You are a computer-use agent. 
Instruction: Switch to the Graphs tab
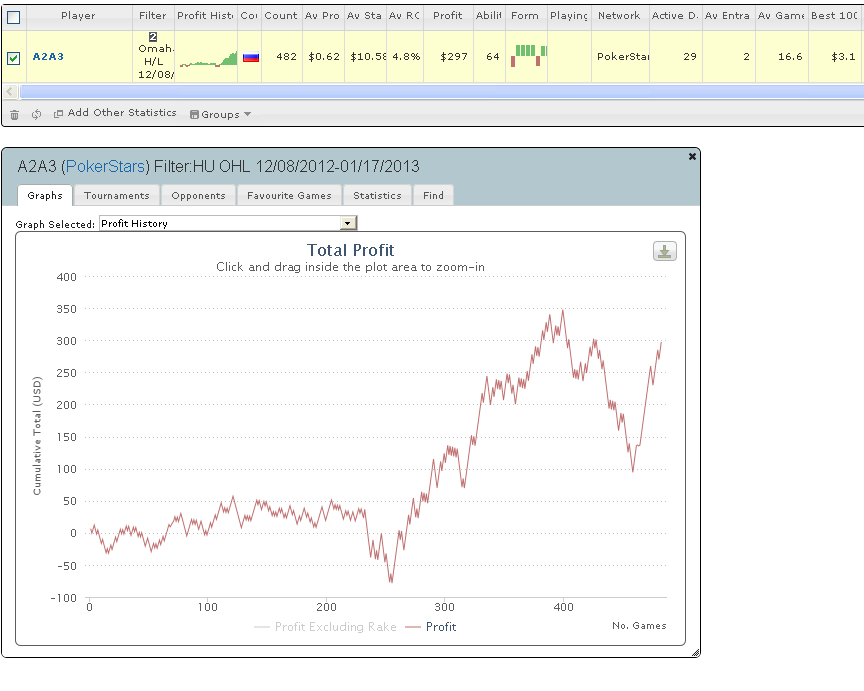(x=45, y=196)
